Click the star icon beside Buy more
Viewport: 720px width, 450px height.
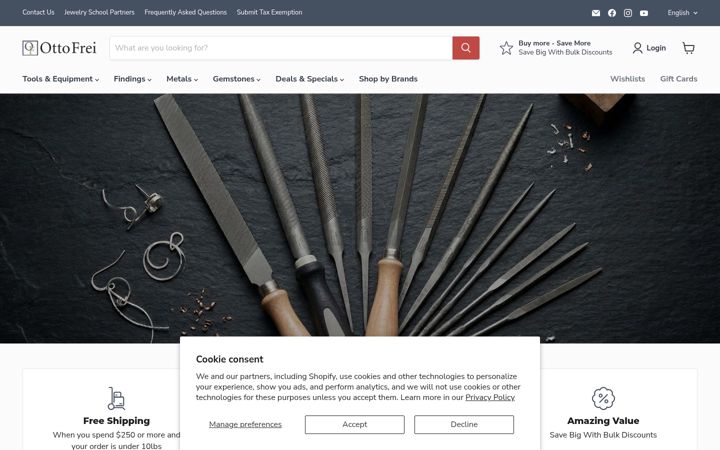506,48
